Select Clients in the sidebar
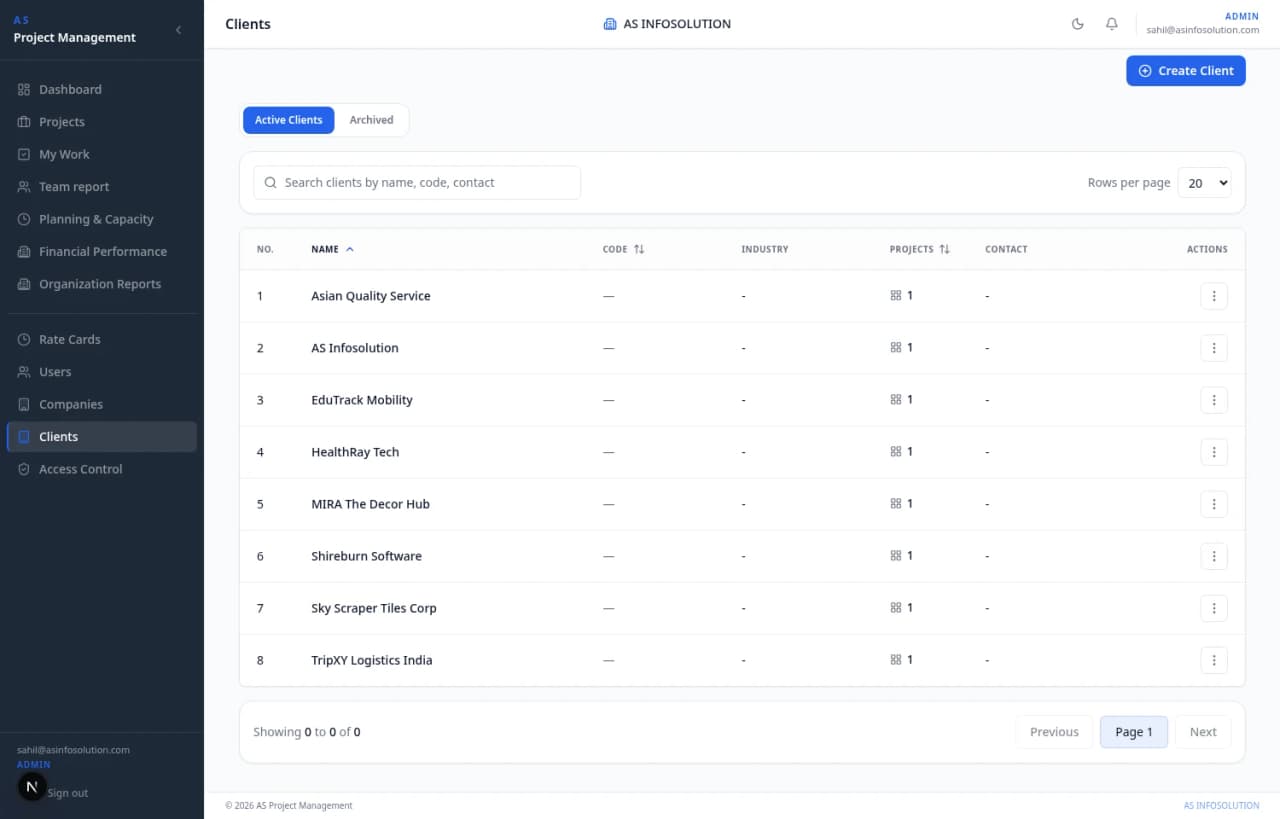The width and height of the screenshot is (1280, 819). point(101,437)
